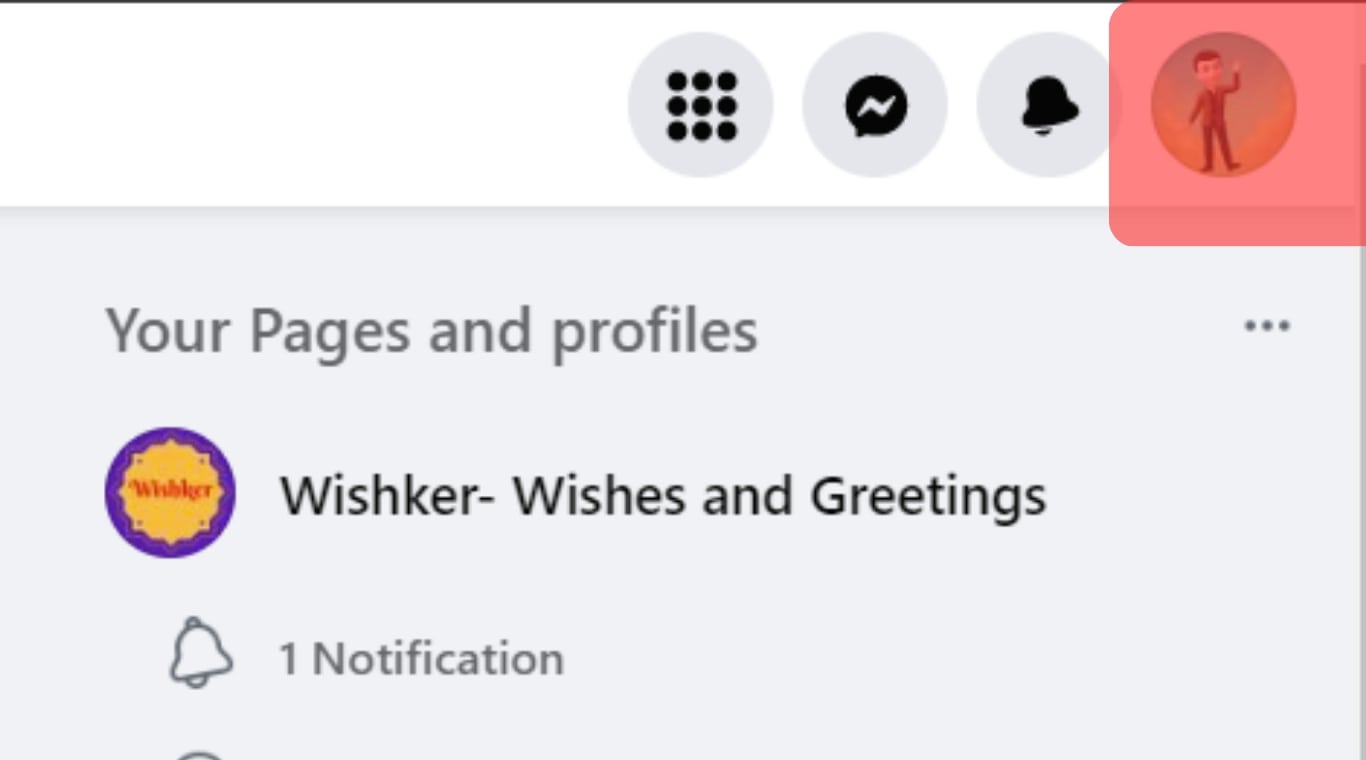Open the notifications bell in top bar

coord(1048,104)
